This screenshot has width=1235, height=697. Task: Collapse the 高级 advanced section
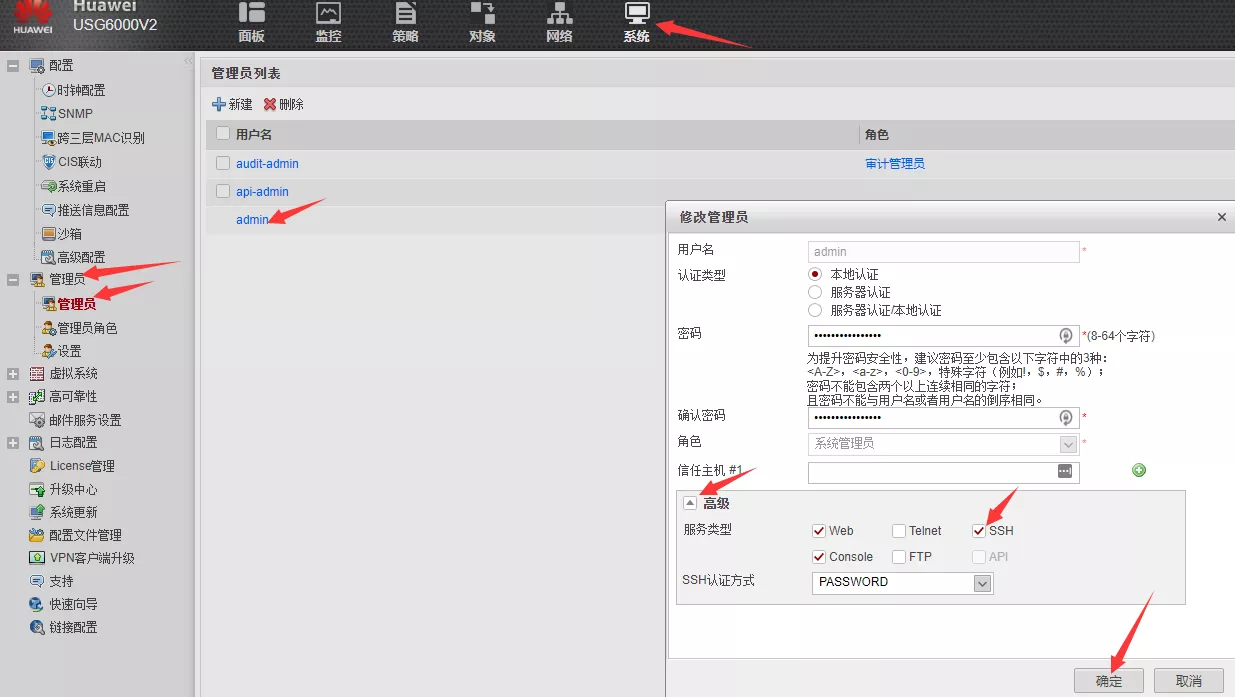click(690, 503)
